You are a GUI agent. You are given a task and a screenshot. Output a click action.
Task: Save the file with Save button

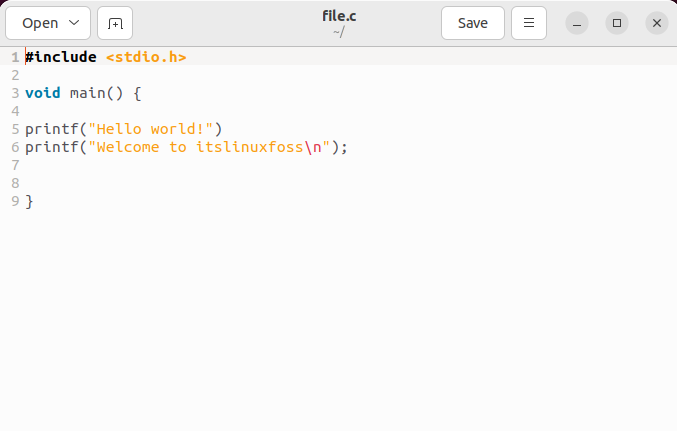tap(473, 23)
